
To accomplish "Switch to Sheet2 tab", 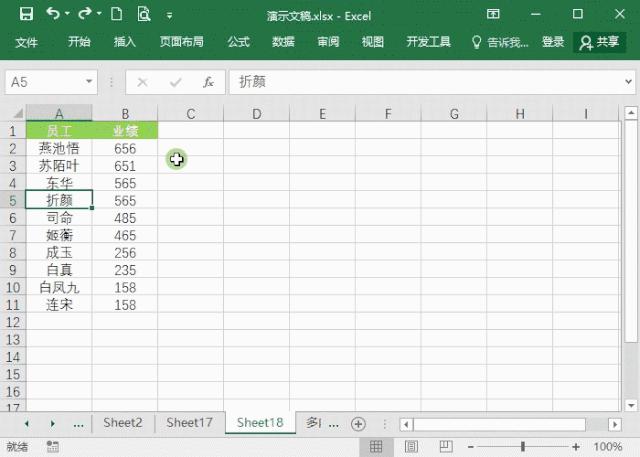I will coord(123,423).
